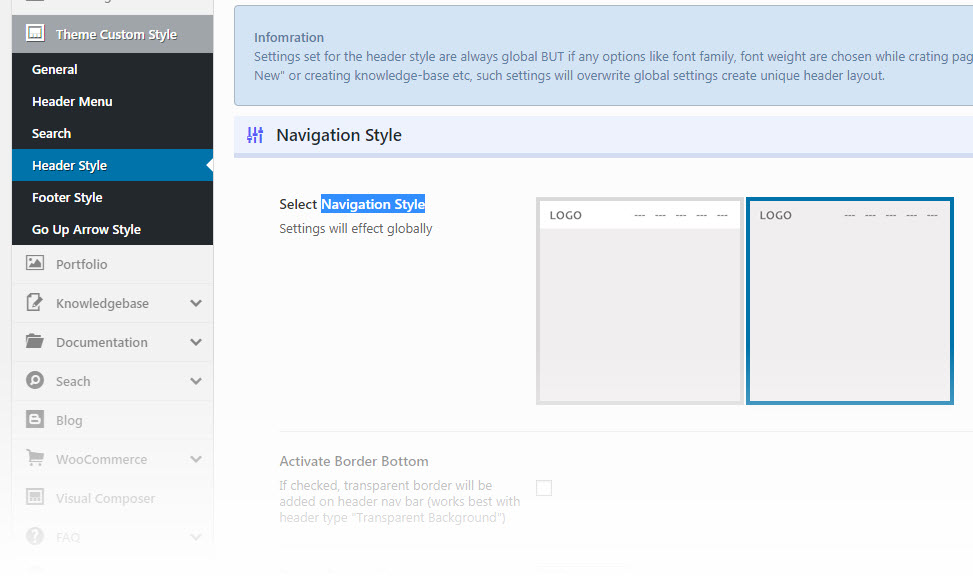Expand the Knowledgebase submenu arrow

coord(195,303)
